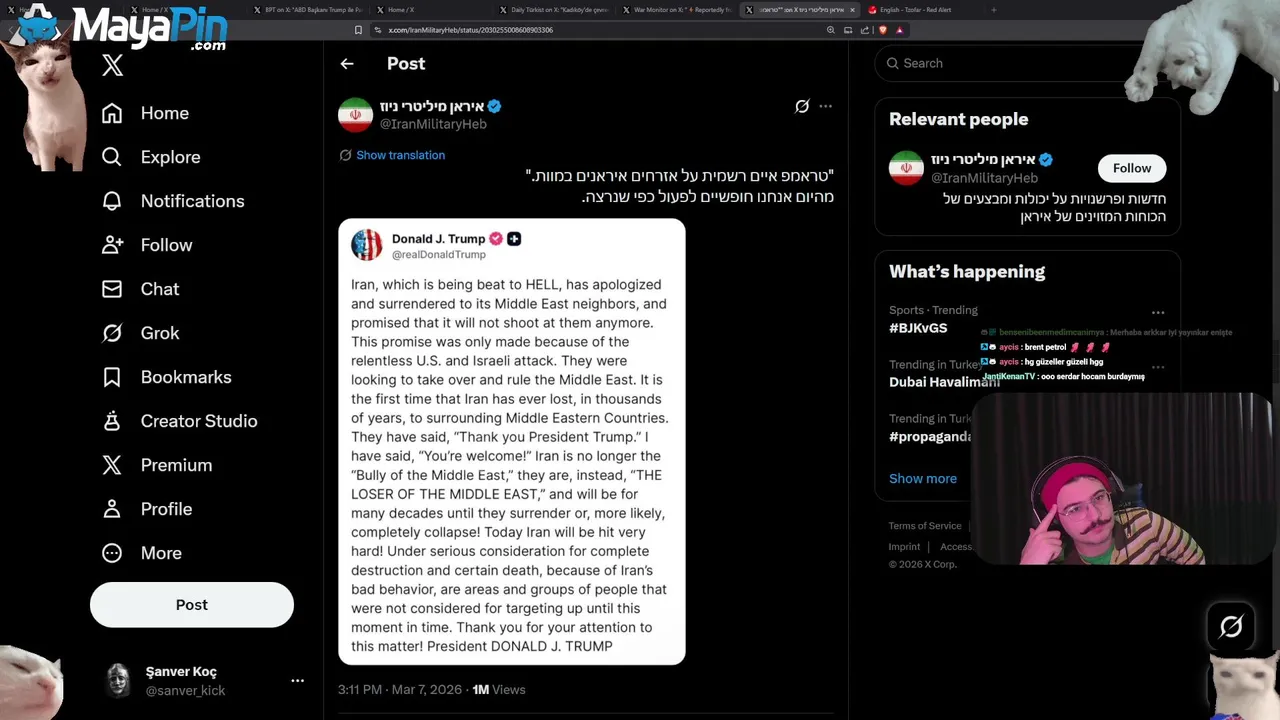1280x720 pixels.
Task: Click Show translation link
Action: (400, 155)
